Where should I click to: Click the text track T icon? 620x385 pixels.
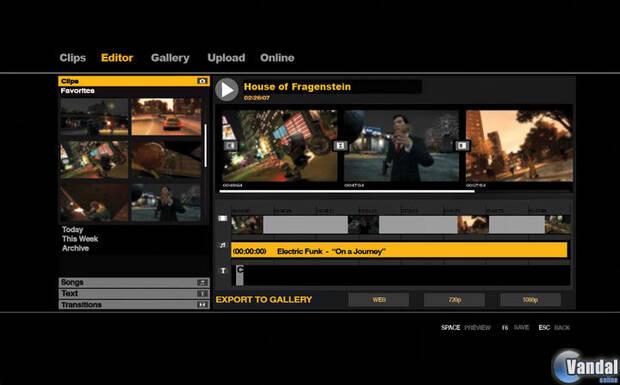click(223, 271)
